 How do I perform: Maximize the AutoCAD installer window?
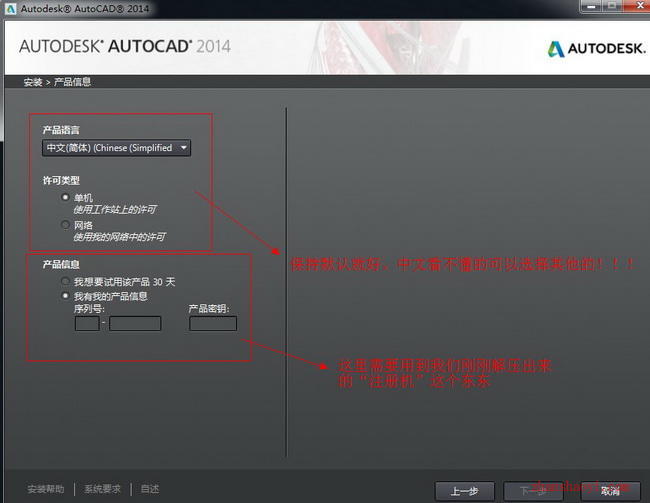pyautogui.click(x=611, y=6)
